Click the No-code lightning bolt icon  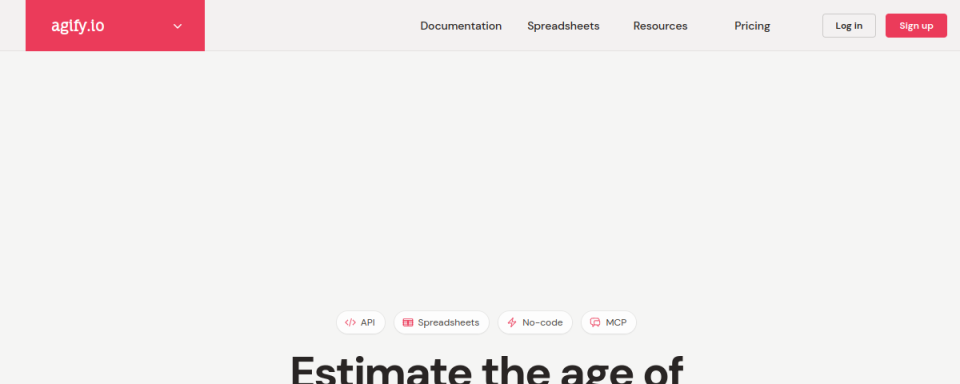coord(512,323)
